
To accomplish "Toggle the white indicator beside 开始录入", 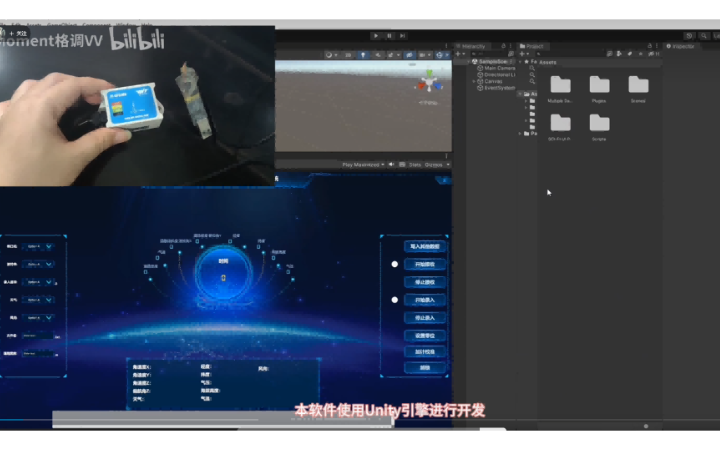I will pyautogui.click(x=394, y=300).
